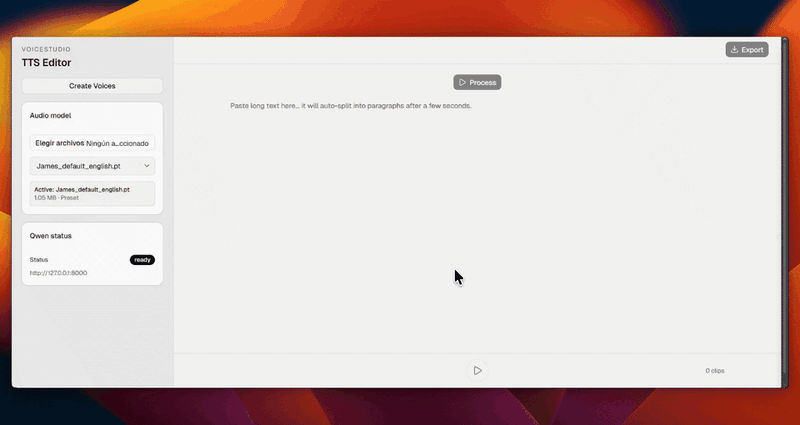
Task: Click the Export button
Action: point(747,49)
